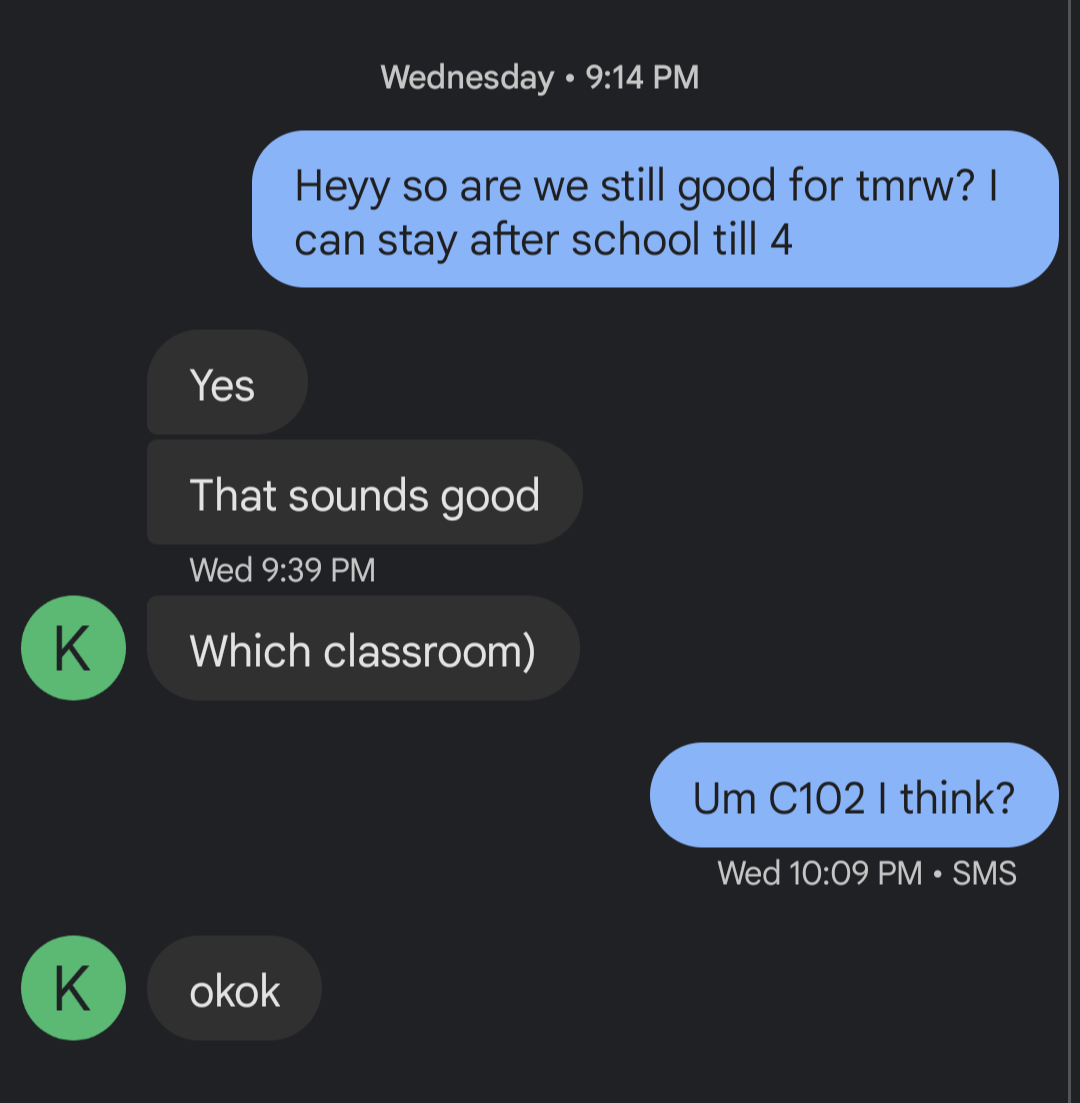The image size is (1080, 1103).
Task: Click the word "sounds" in K's reply
Action: (358, 495)
